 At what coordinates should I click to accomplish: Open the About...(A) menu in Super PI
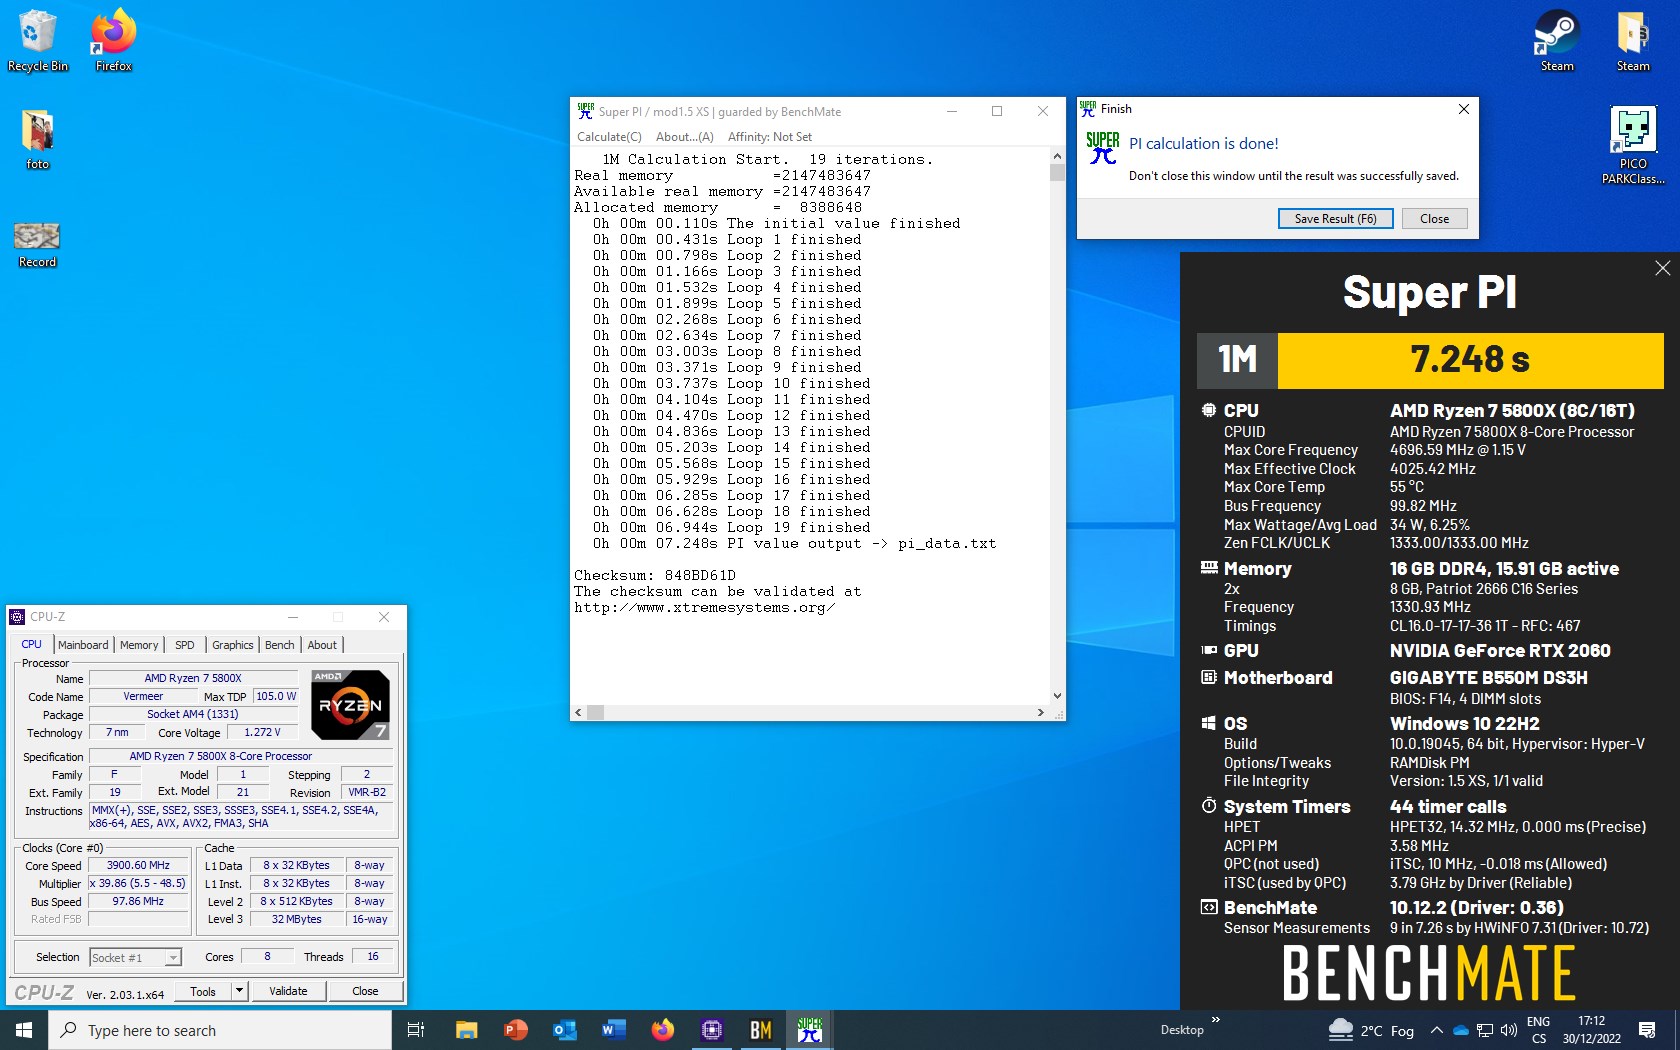(x=684, y=137)
